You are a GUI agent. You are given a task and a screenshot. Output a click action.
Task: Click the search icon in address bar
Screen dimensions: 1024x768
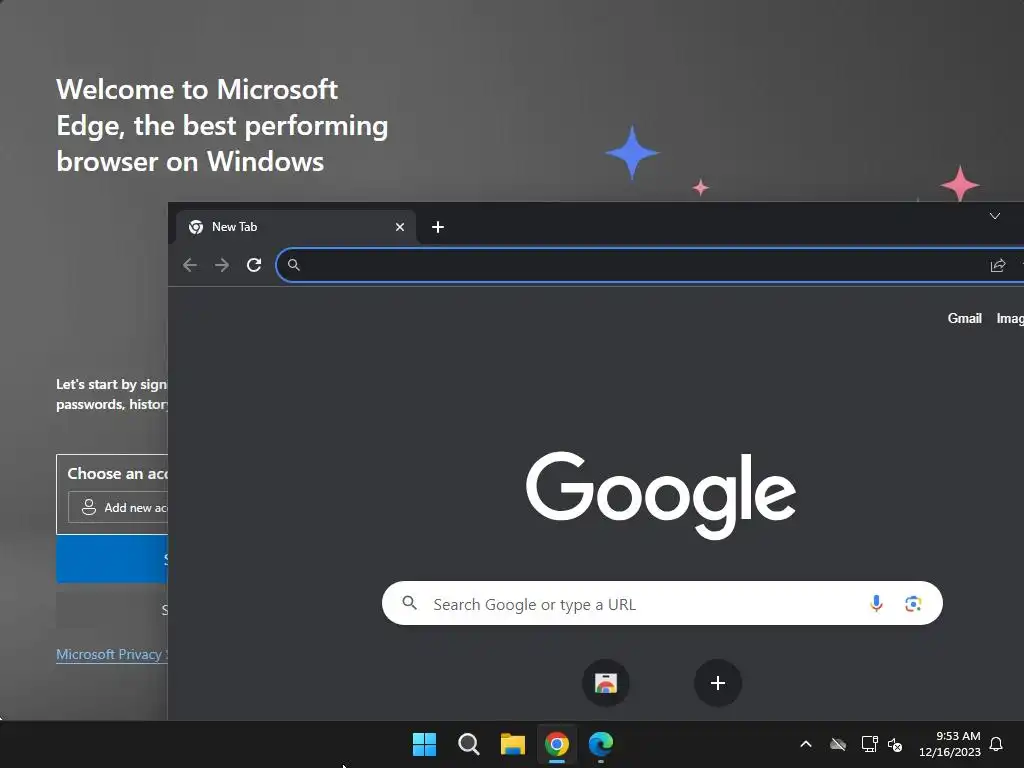pyautogui.click(x=294, y=265)
